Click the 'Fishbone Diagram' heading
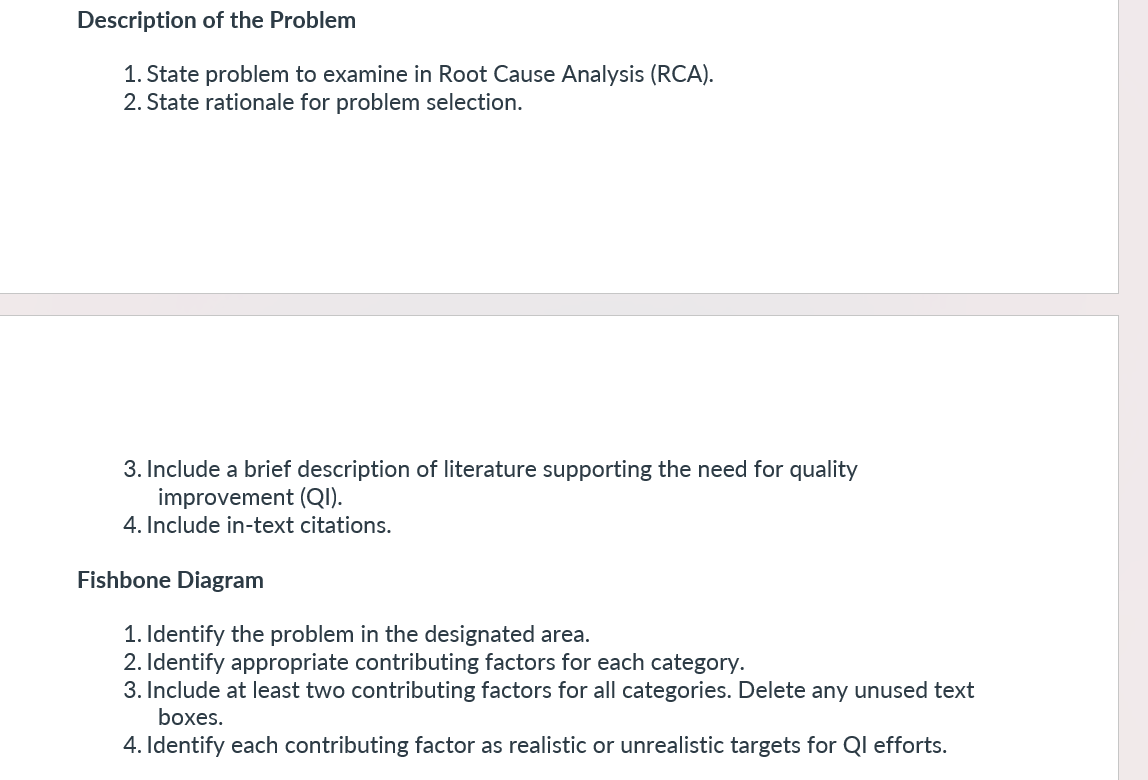 (x=171, y=580)
